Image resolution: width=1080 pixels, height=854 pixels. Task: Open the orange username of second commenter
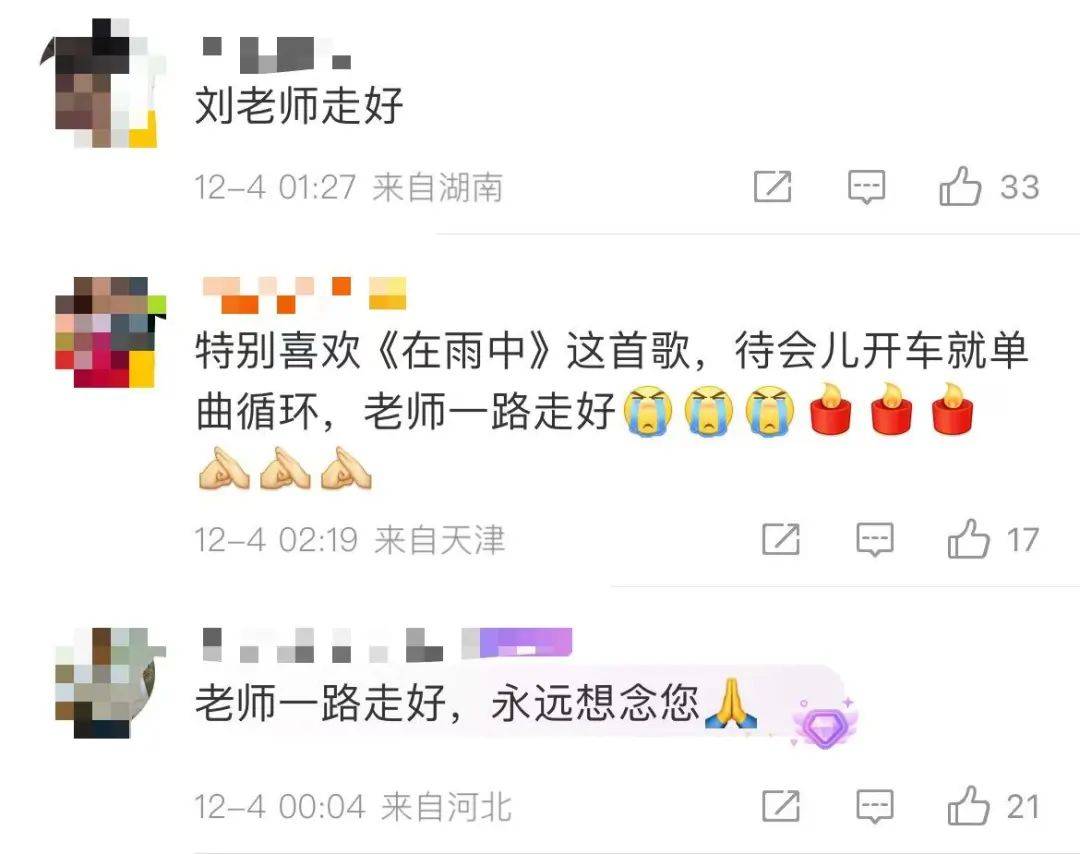[304, 295]
